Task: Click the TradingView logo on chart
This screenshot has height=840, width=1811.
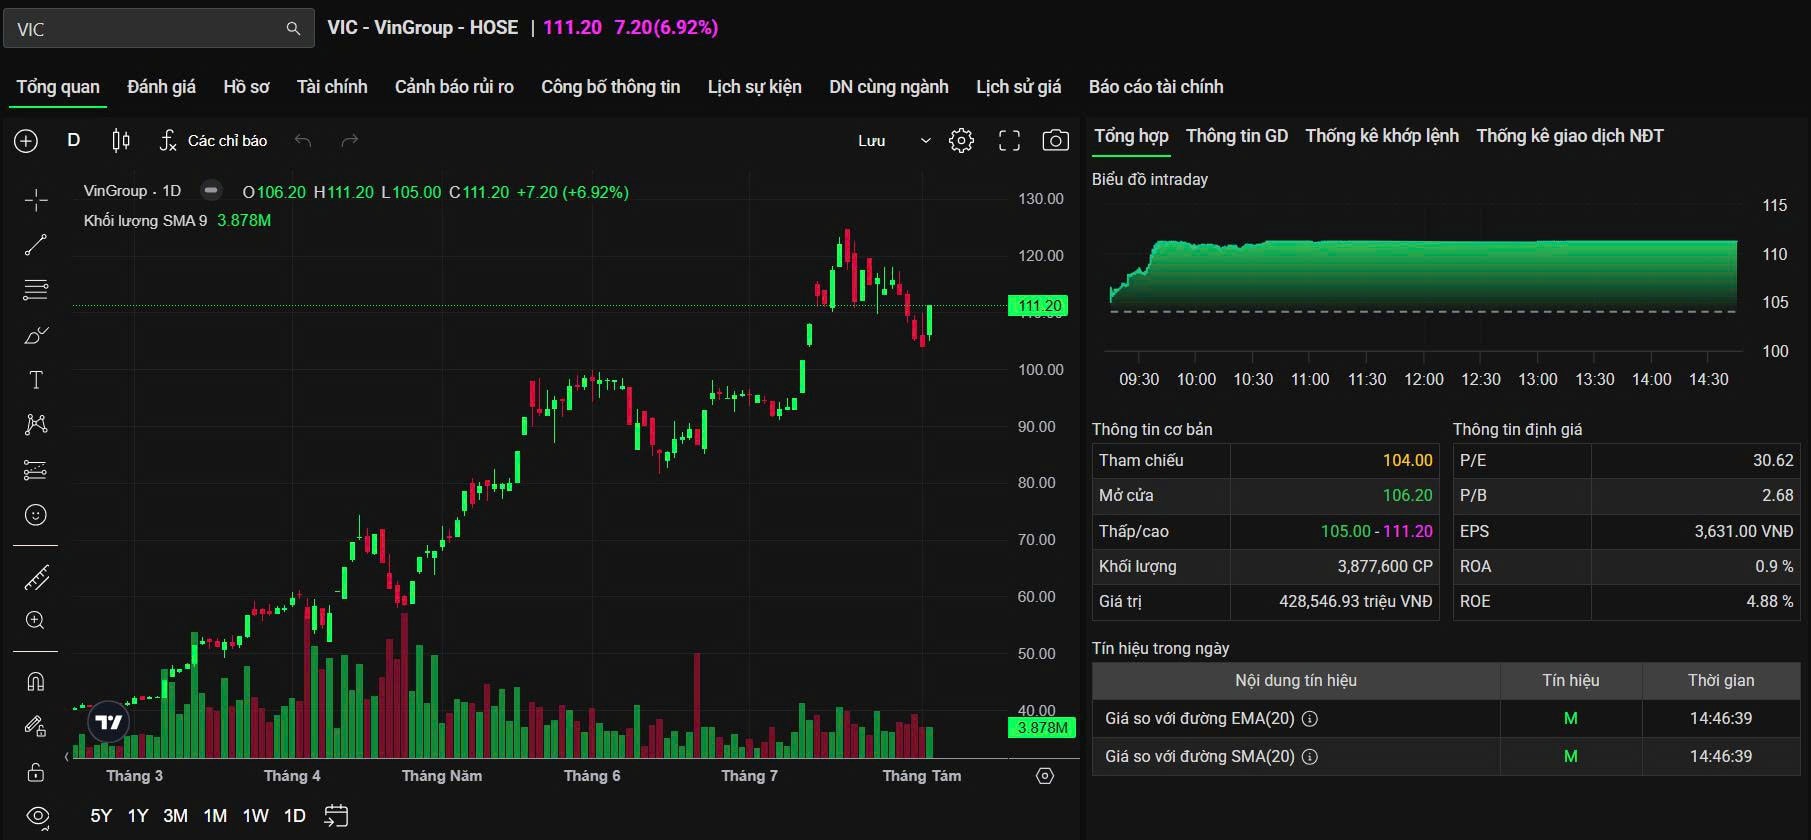Action: tap(108, 721)
